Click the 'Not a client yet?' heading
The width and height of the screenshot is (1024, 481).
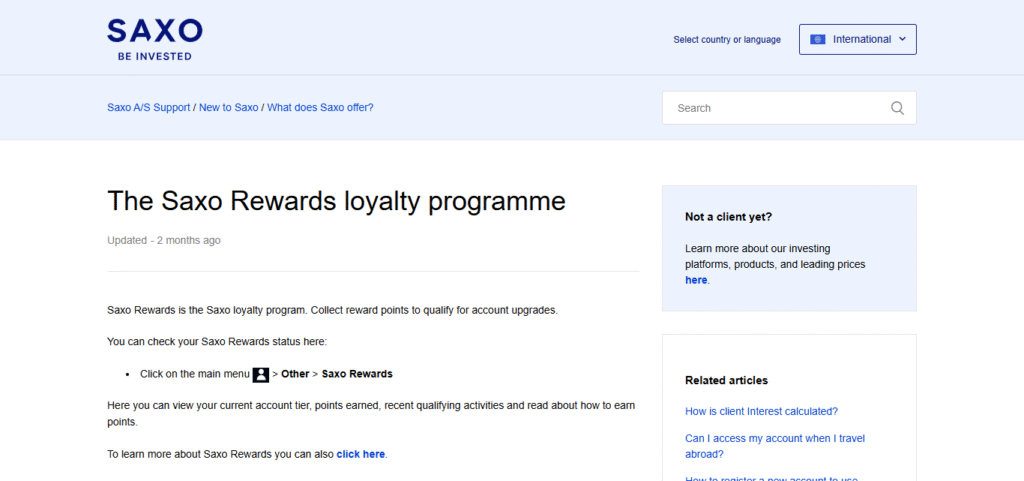728,216
